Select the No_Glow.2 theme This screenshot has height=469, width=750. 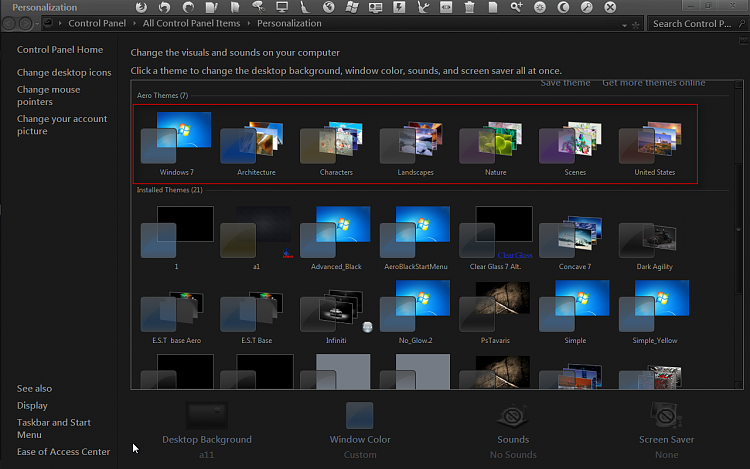416,312
